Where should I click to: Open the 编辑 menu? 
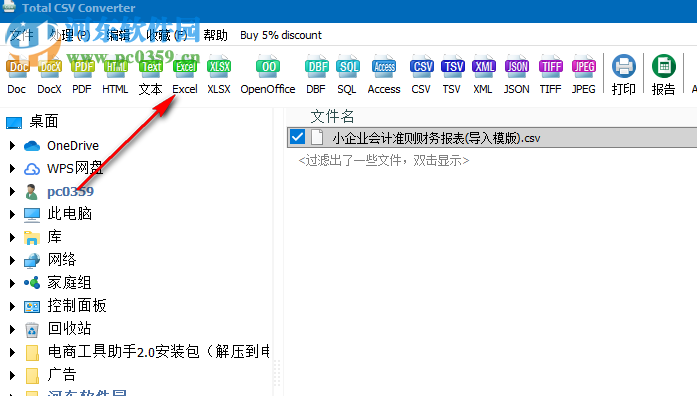pyautogui.click(x=118, y=35)
